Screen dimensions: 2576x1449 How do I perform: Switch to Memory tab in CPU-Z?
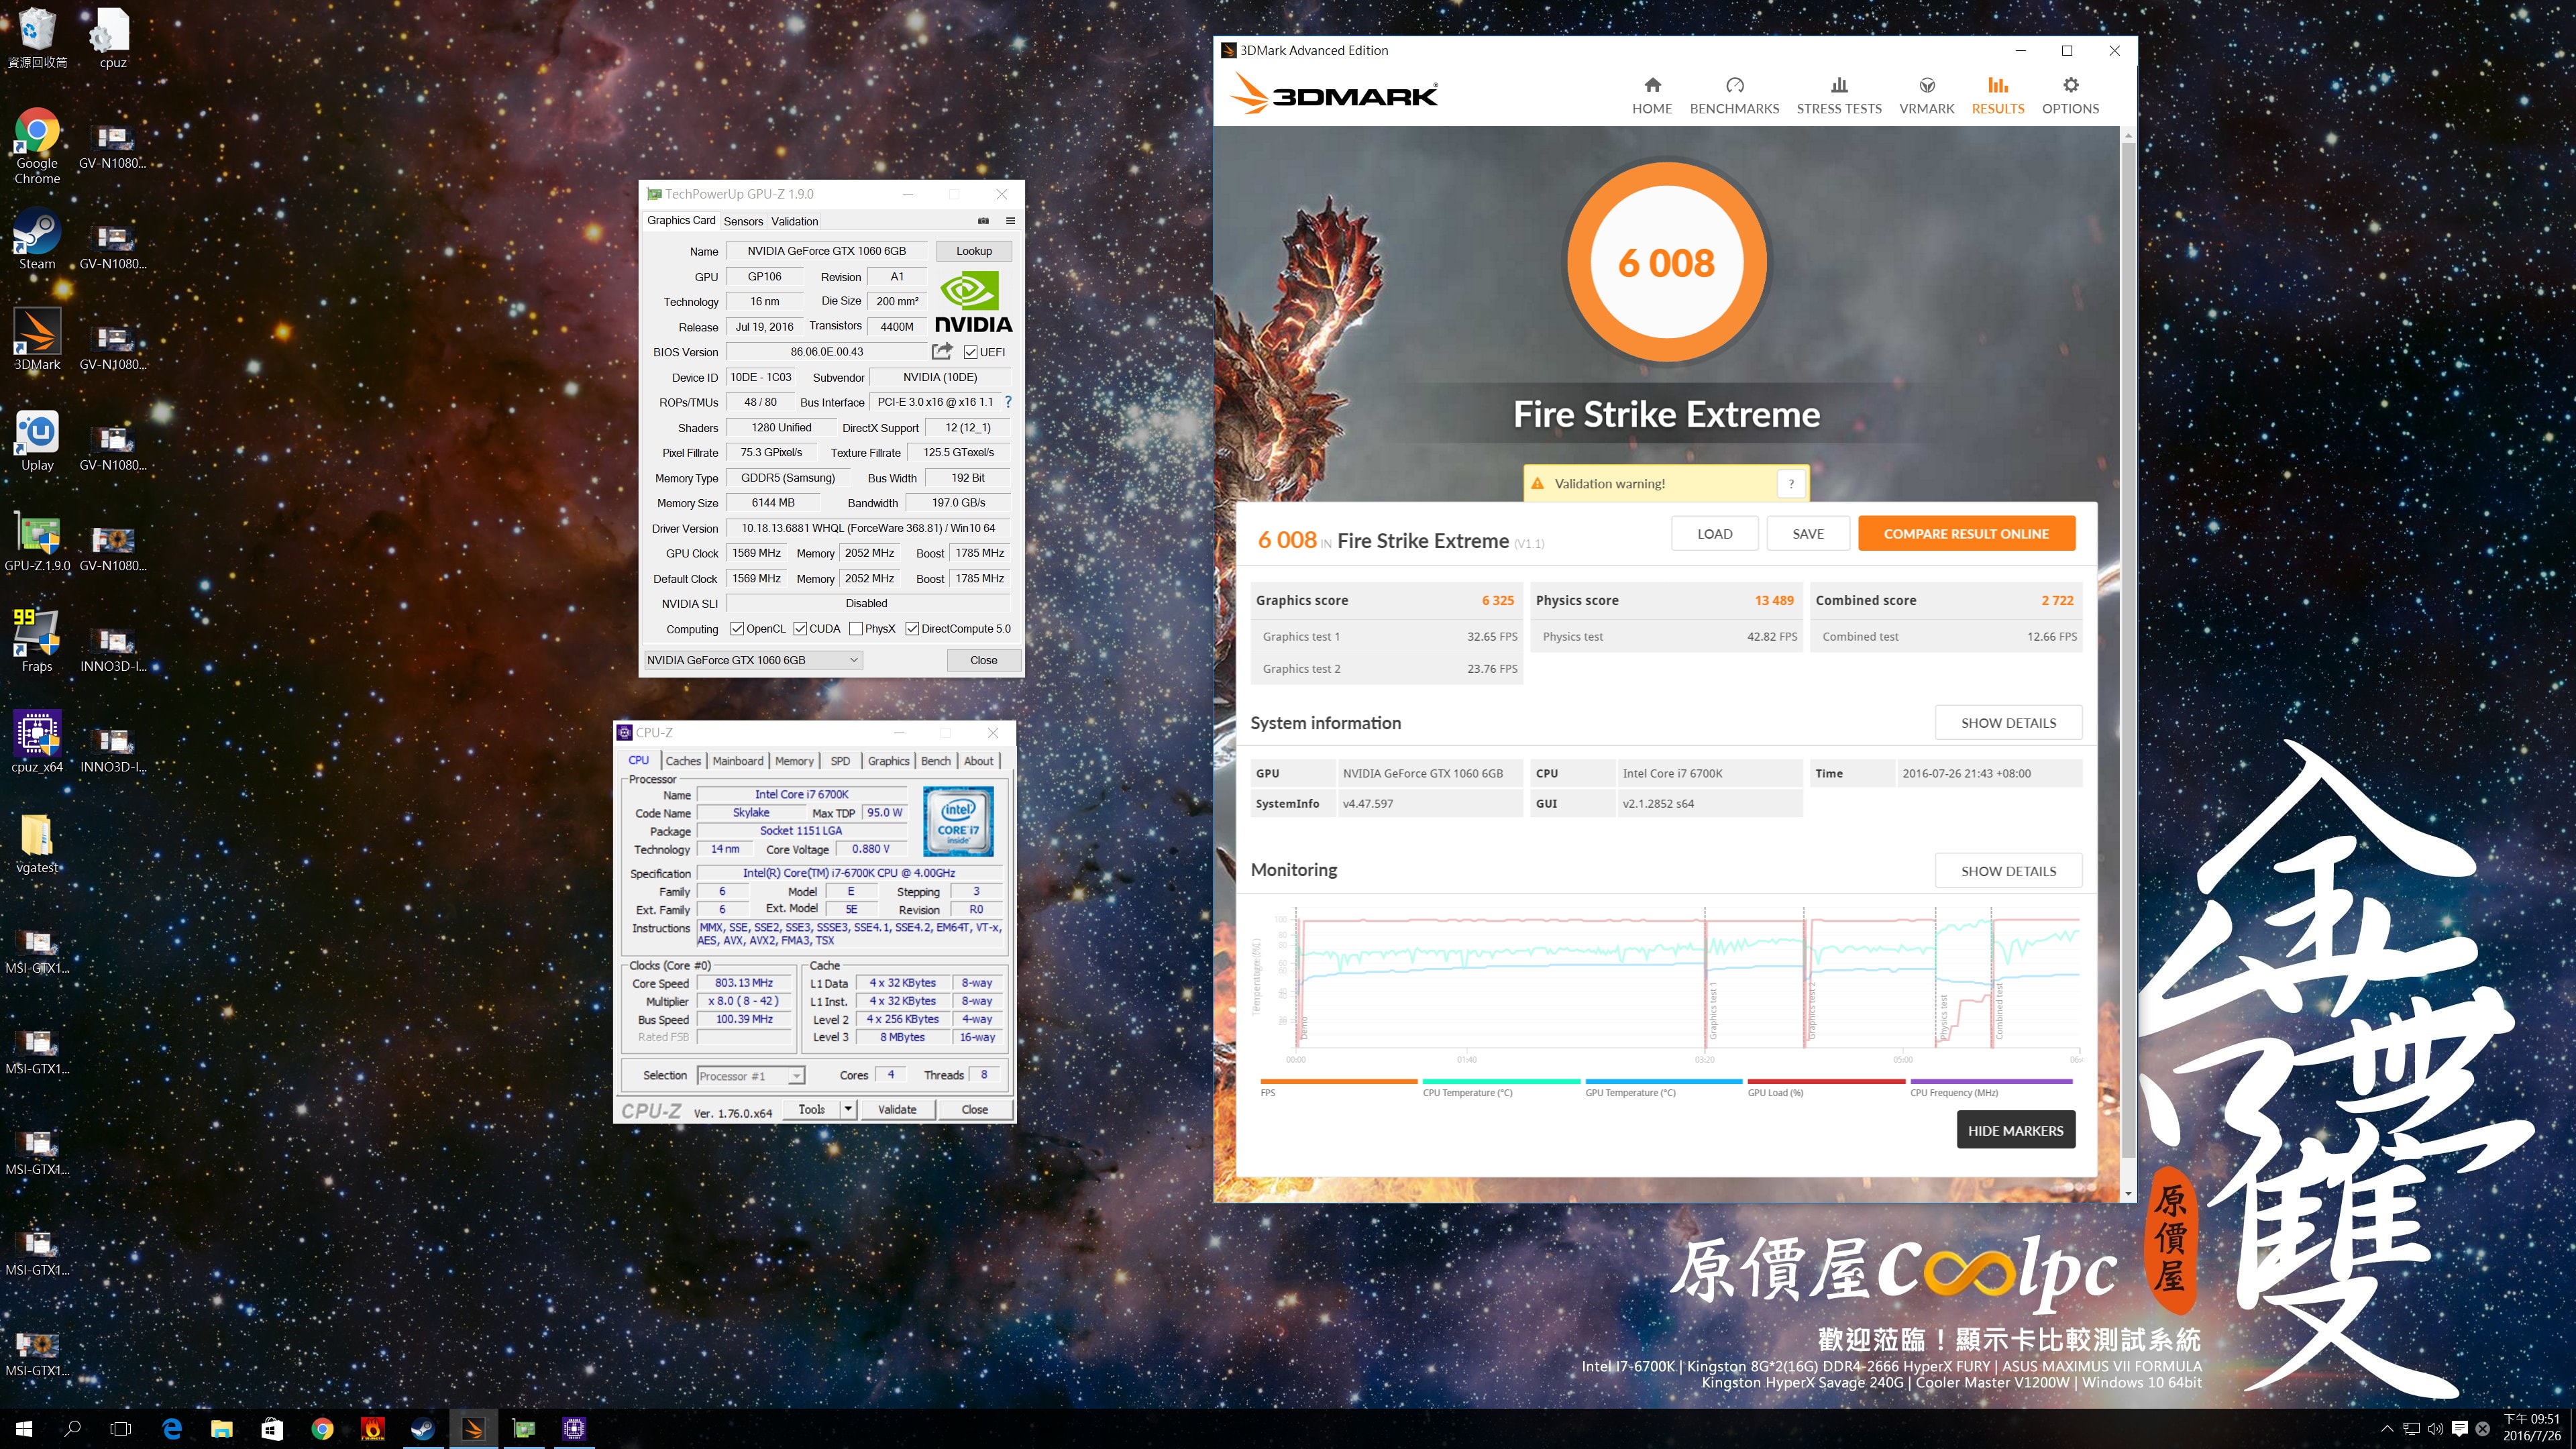[x=794, y=761]
